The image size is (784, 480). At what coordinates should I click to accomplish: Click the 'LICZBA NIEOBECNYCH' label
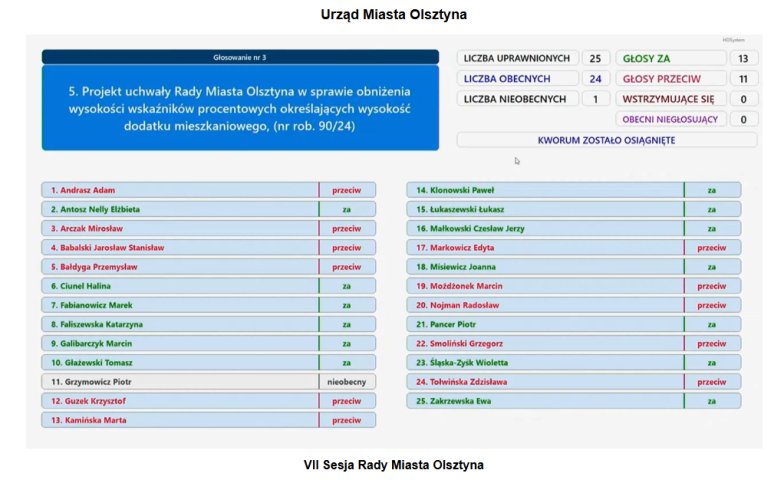click(517, 99)
